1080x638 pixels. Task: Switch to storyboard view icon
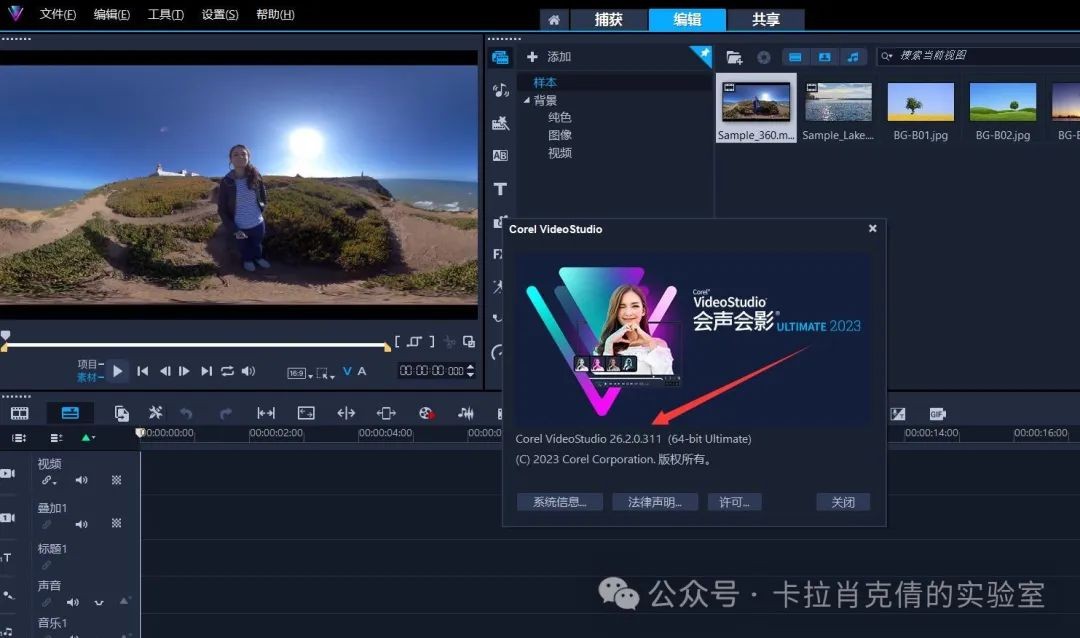point(19,413)
